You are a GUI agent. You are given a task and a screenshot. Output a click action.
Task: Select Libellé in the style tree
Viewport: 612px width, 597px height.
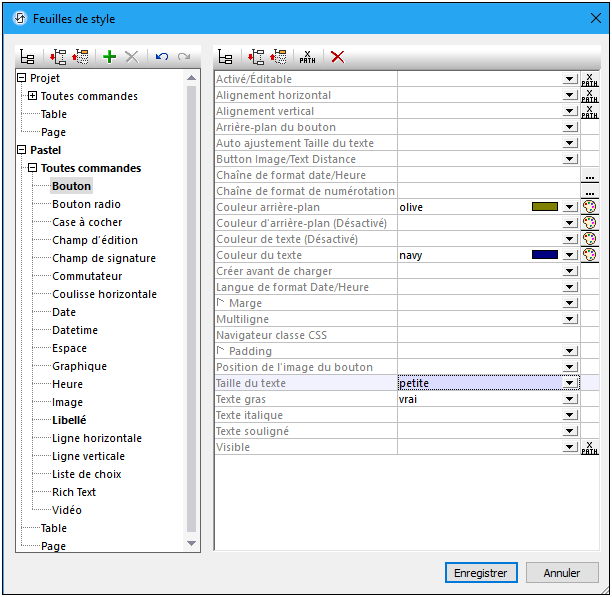pos(69,420)
